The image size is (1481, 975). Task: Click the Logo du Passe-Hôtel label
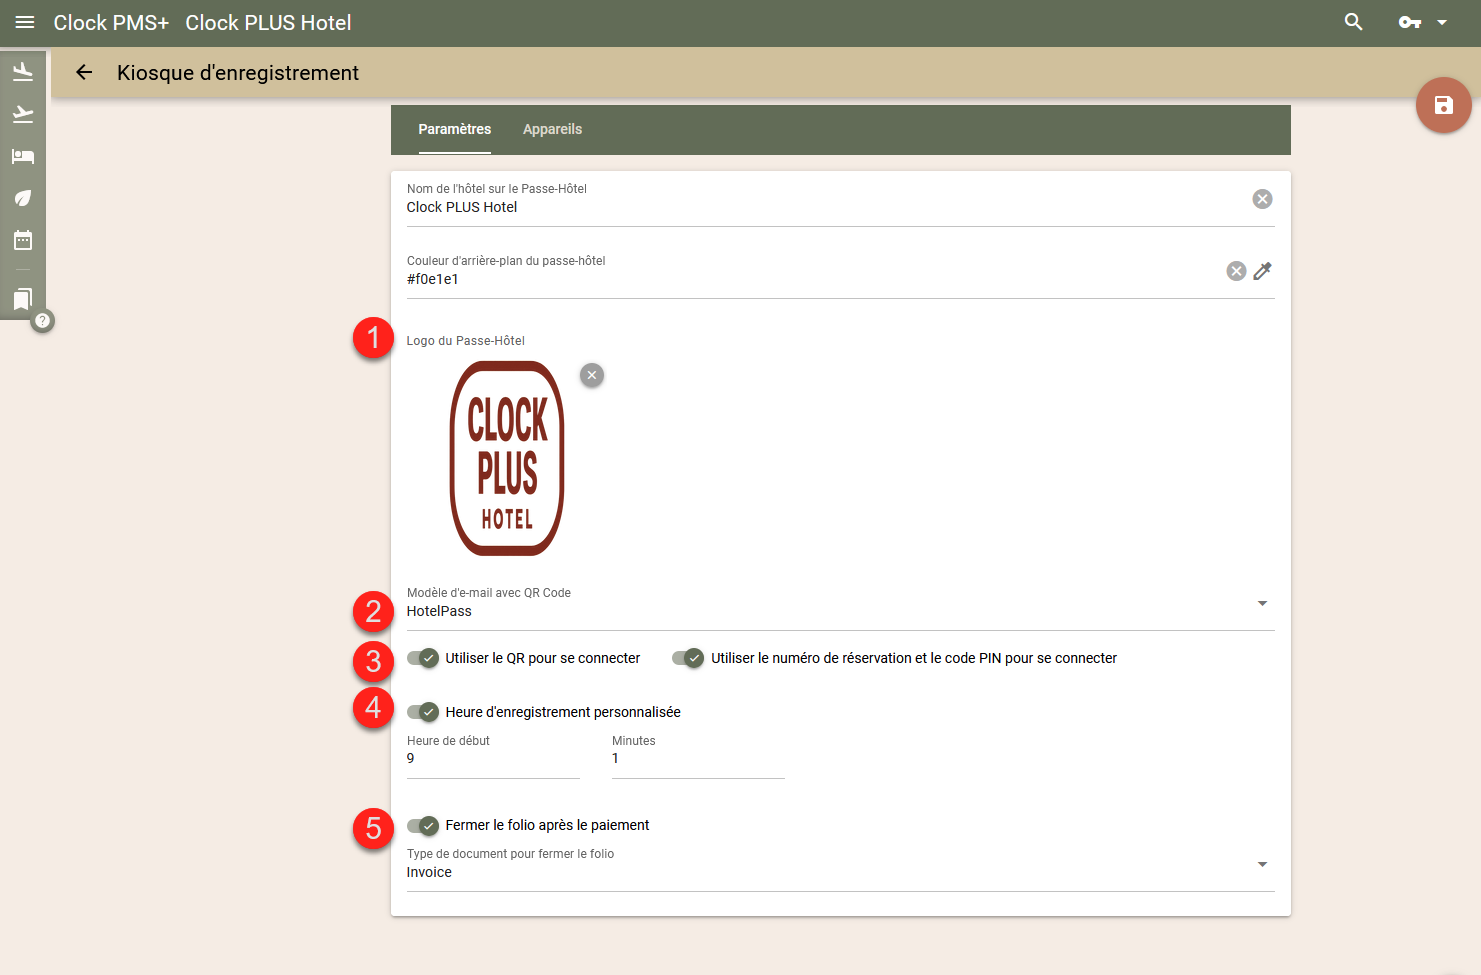click(466, 341)
